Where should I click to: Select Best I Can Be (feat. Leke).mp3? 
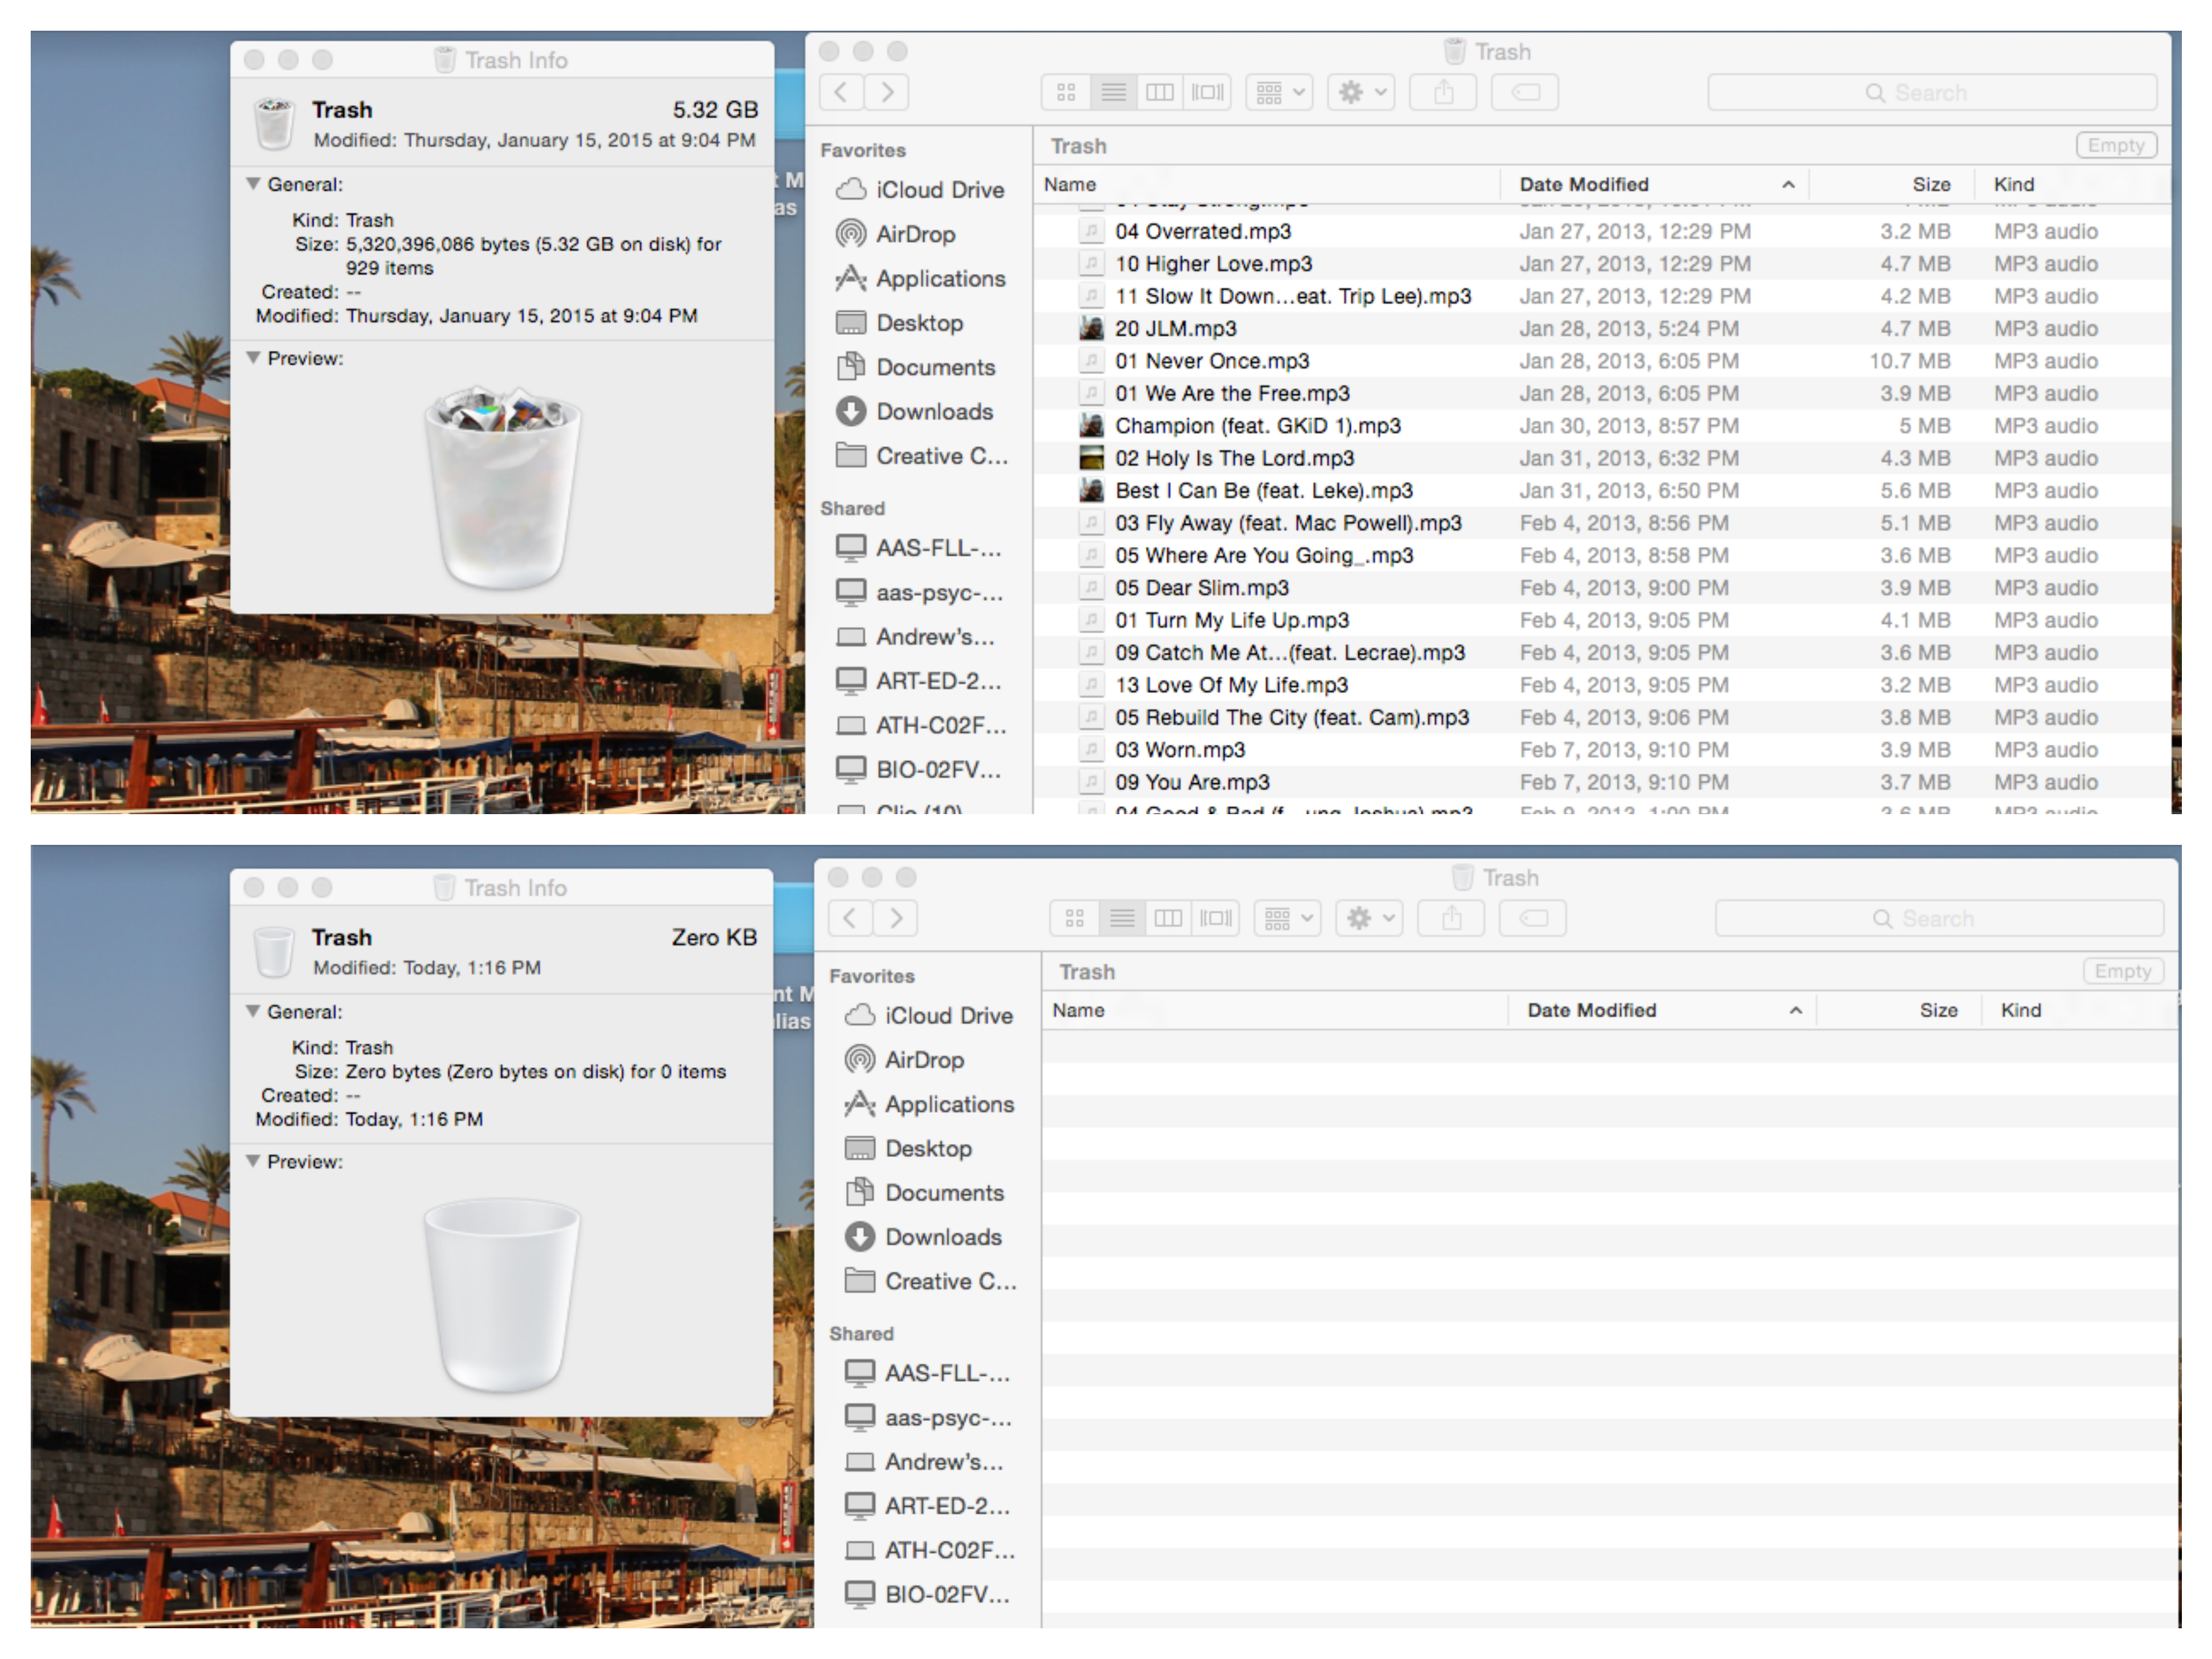[1602, 490]
